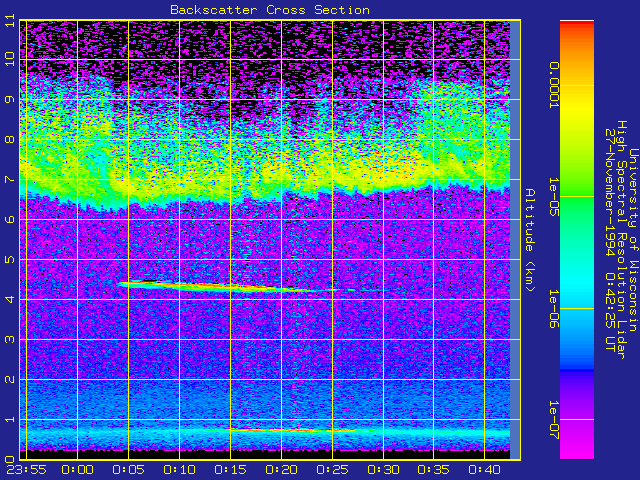
Task: Click the 1e-06 colorbar label
Action: (553, 309)
